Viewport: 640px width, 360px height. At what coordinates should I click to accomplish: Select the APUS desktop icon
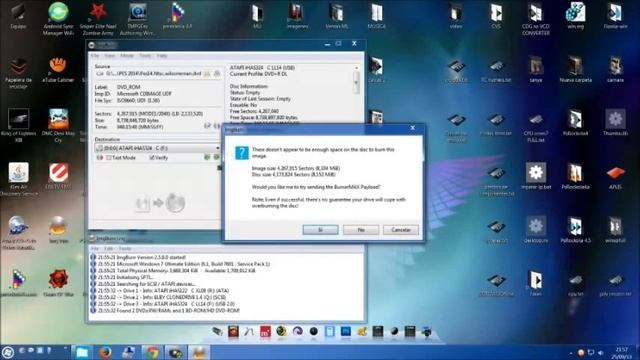(616, 176)
